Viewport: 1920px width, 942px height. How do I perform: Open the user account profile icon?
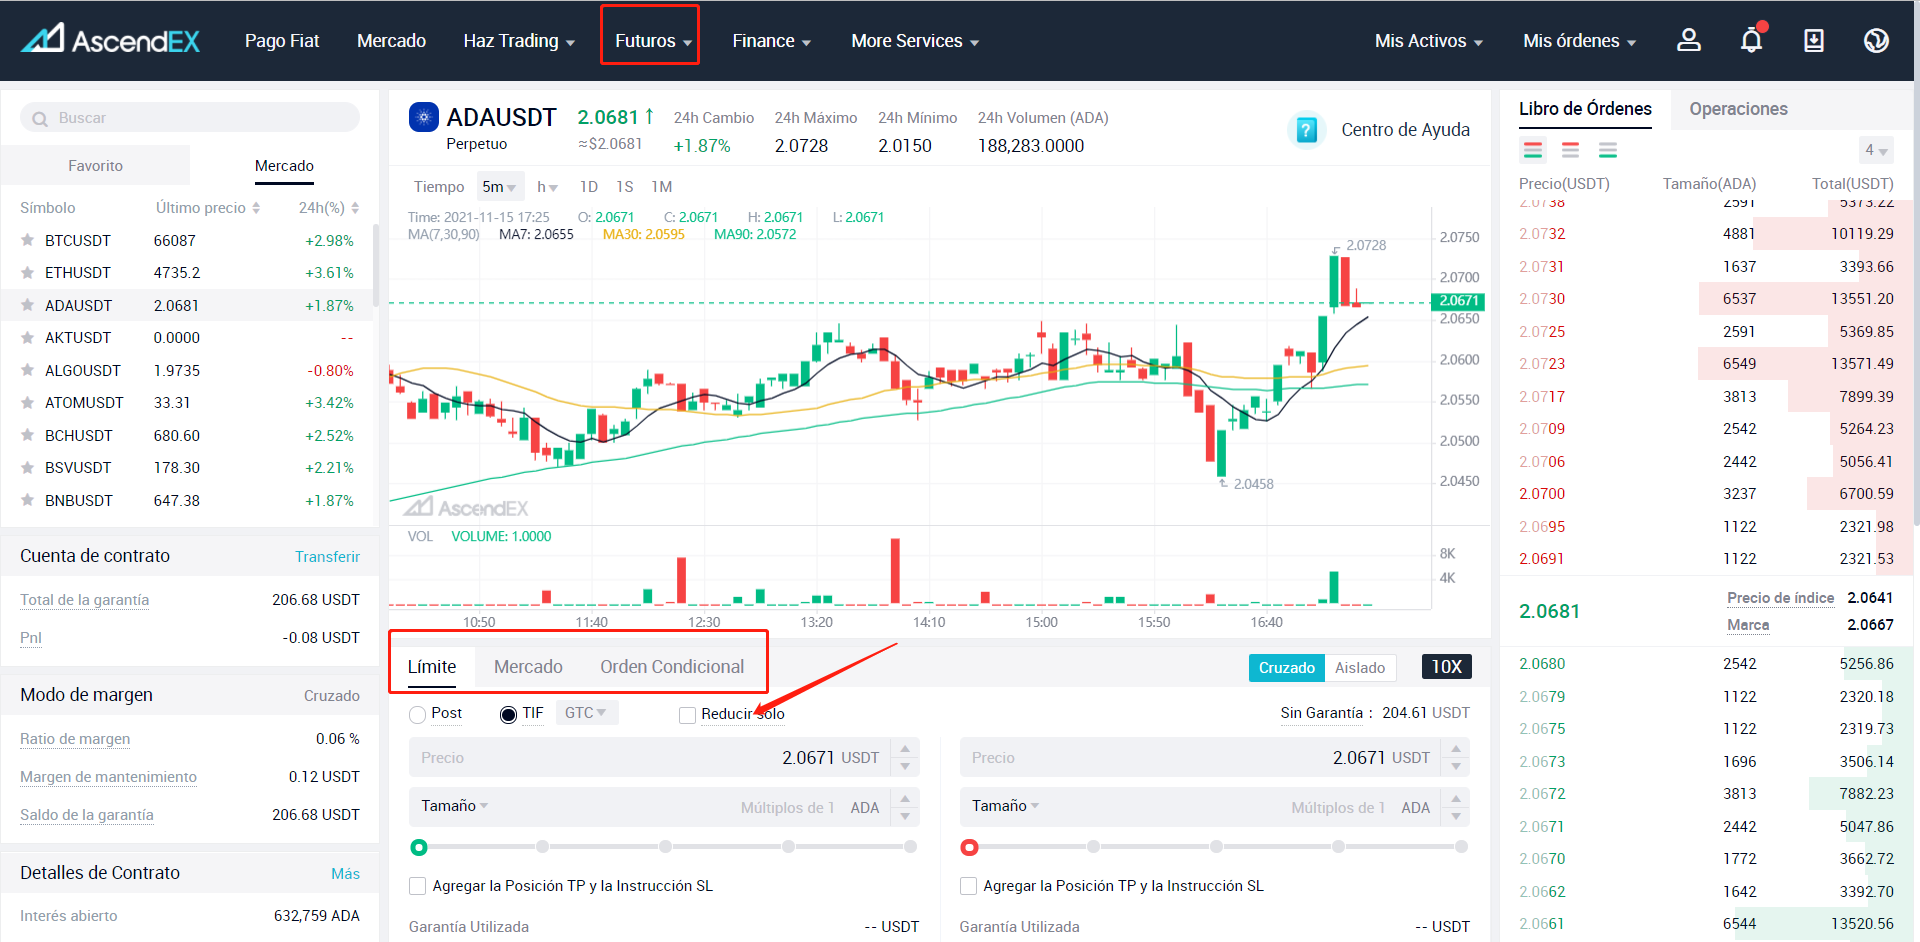pyautogui.click(x=1689, y=40)
